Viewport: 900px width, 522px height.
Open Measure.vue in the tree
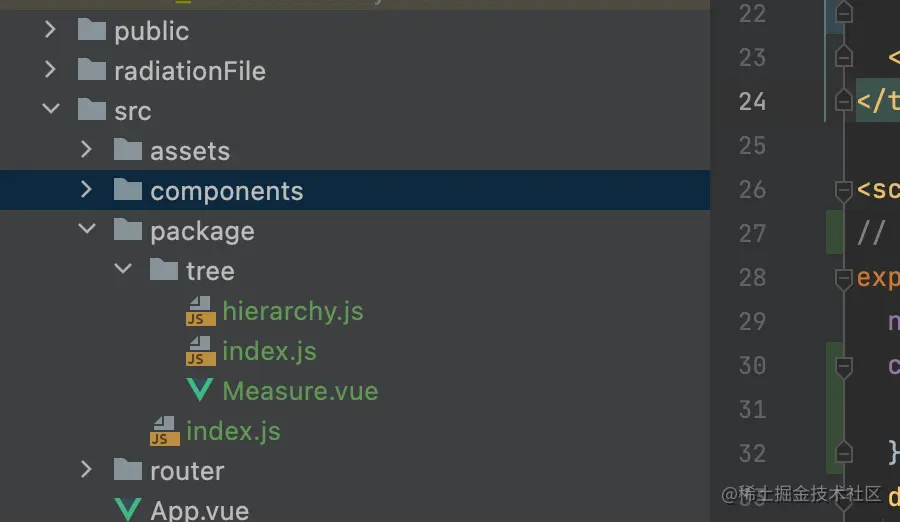300,391
